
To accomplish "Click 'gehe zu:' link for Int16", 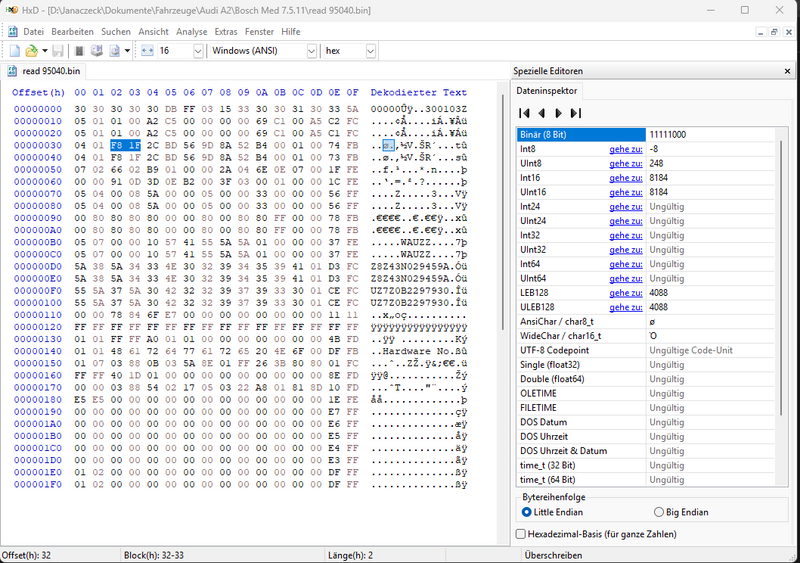I will [x=625, y=177].
